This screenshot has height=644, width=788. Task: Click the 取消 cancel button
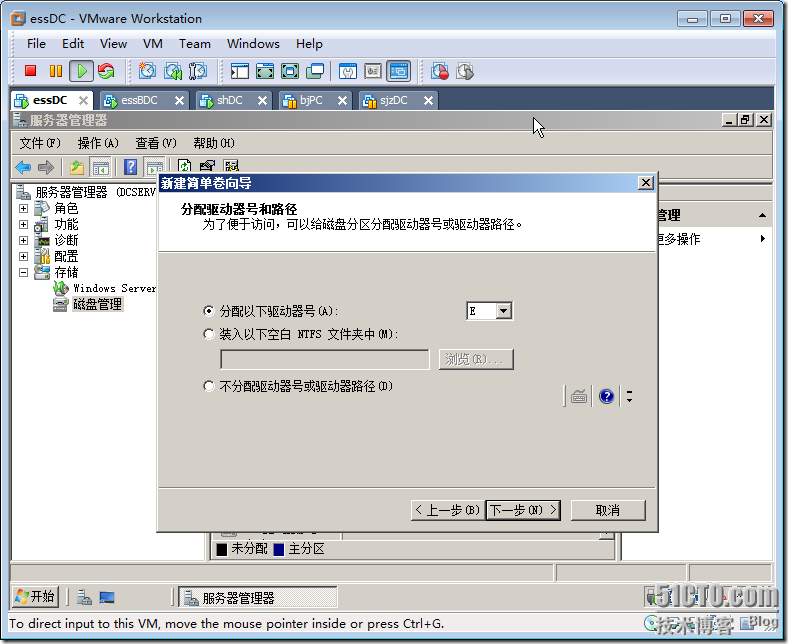pos(608,510)
